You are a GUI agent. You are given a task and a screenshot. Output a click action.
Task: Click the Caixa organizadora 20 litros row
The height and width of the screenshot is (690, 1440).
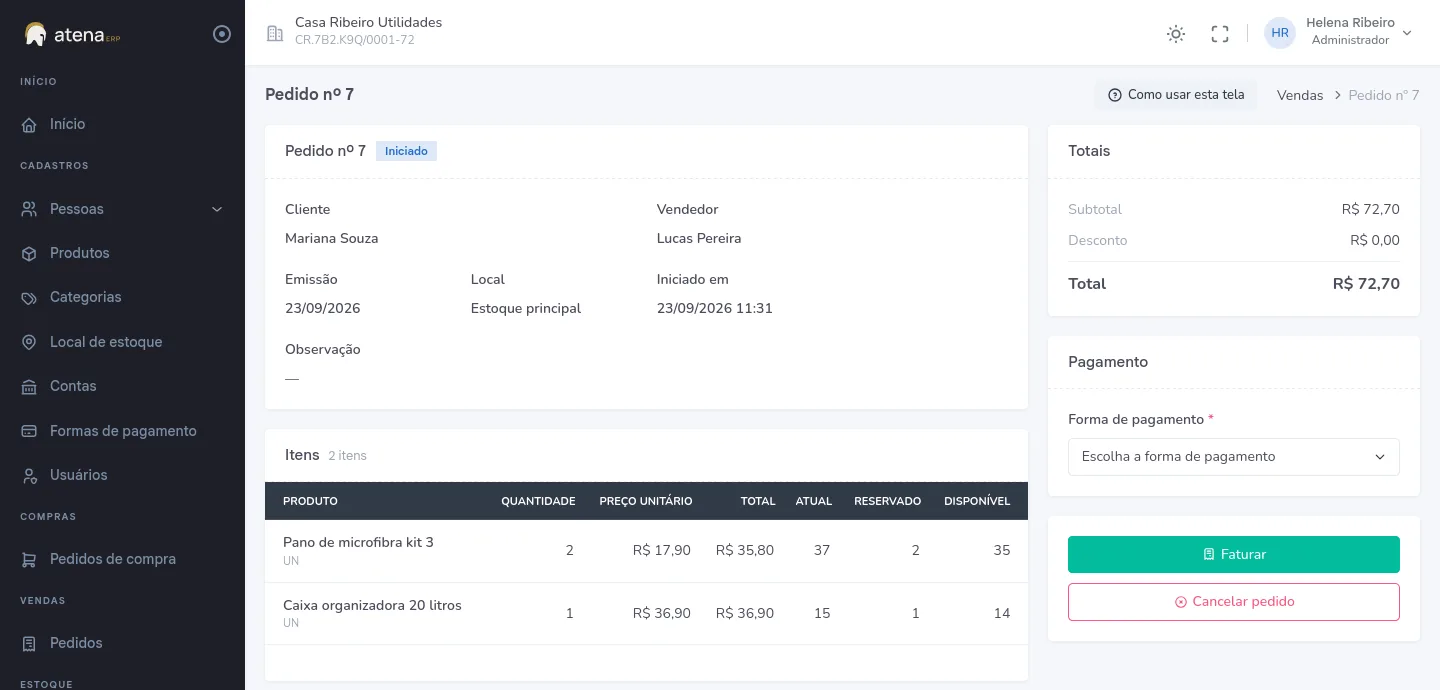point(646,613)
